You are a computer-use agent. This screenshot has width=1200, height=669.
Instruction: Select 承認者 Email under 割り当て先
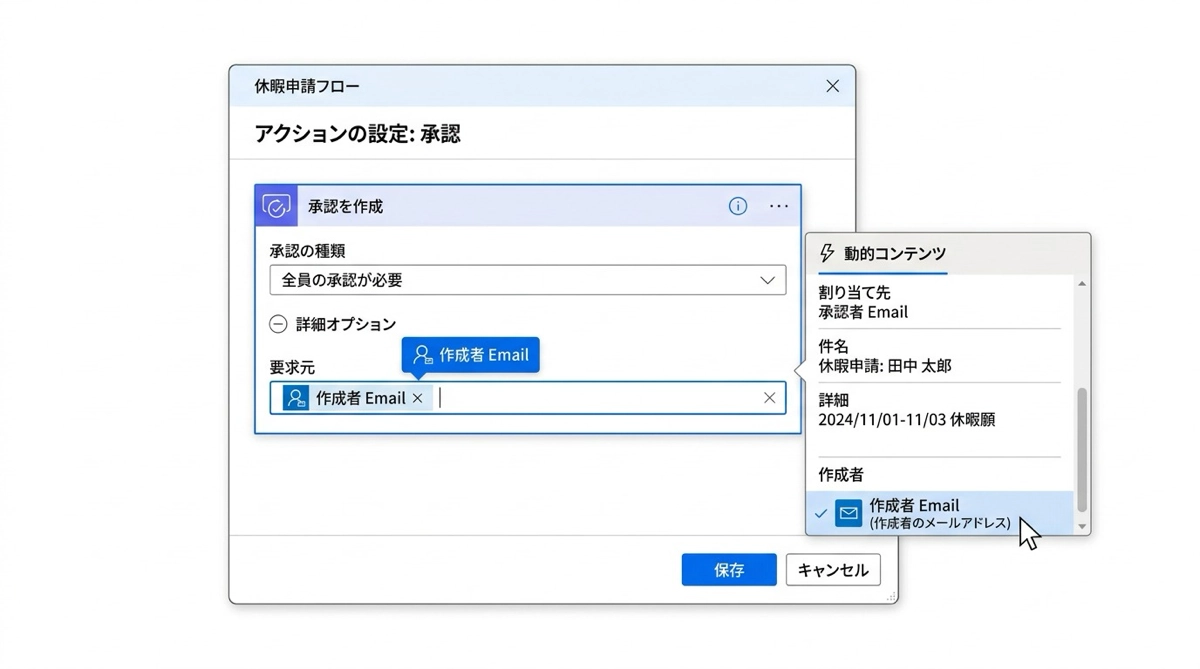(863, 312)
